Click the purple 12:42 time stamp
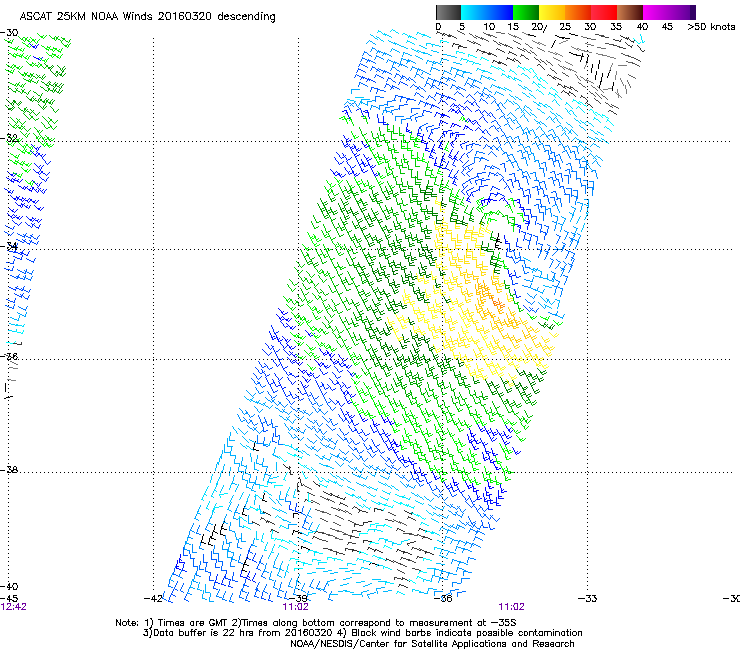The width and height of the screenshot is (740, 650). coord(14,607)
